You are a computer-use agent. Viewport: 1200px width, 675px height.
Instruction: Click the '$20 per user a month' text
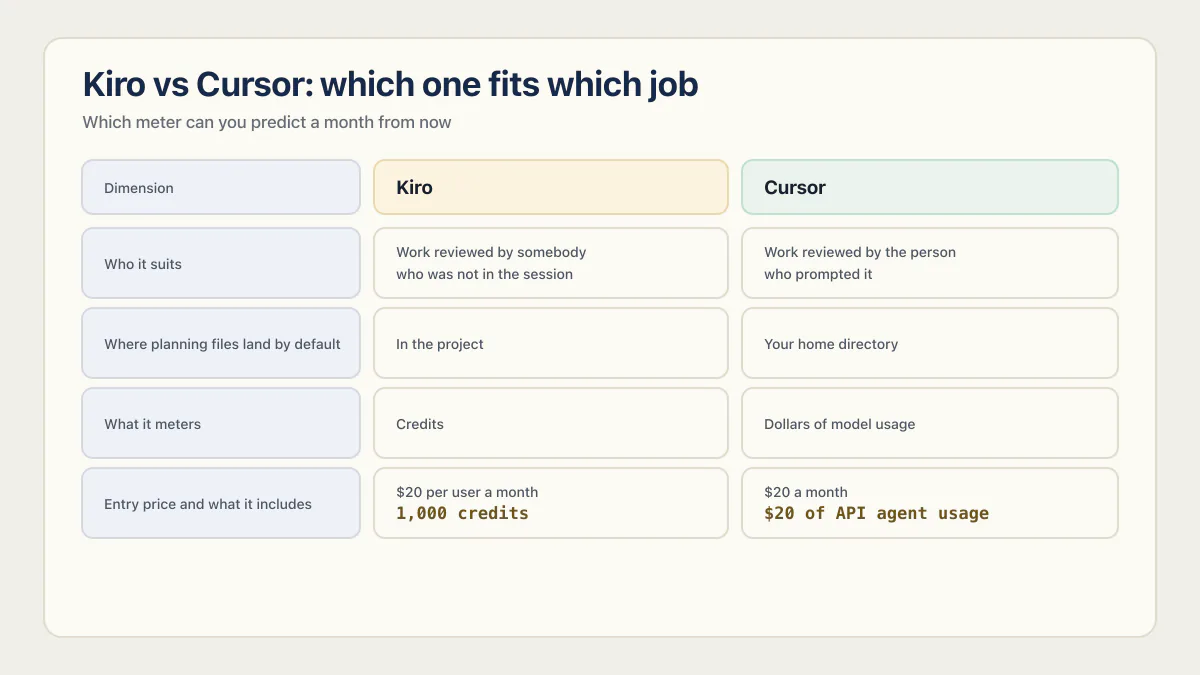coord(467,492)
